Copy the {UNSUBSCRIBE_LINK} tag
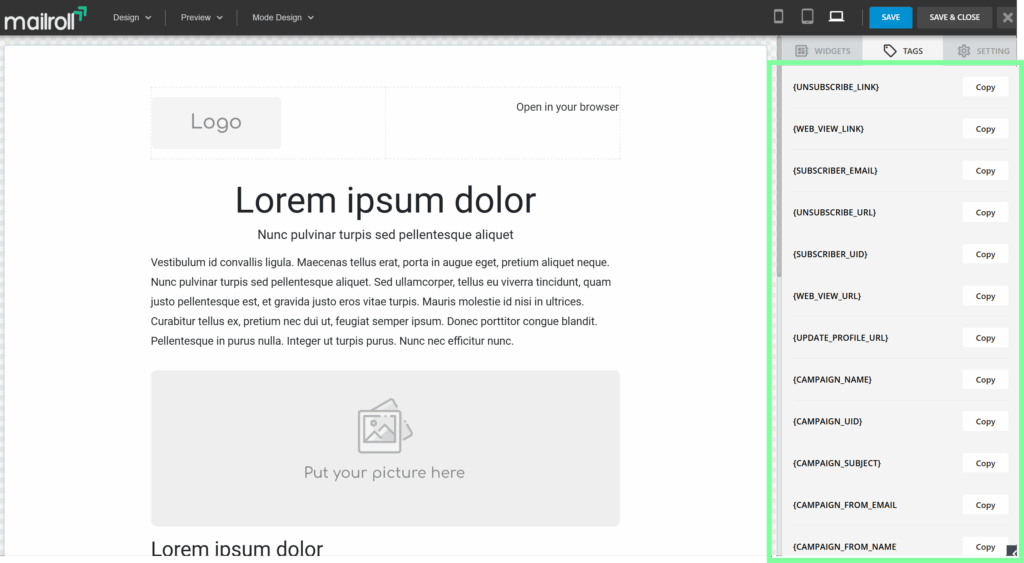1024x563 pixels. pyautogui.click(x=985, y=87)
